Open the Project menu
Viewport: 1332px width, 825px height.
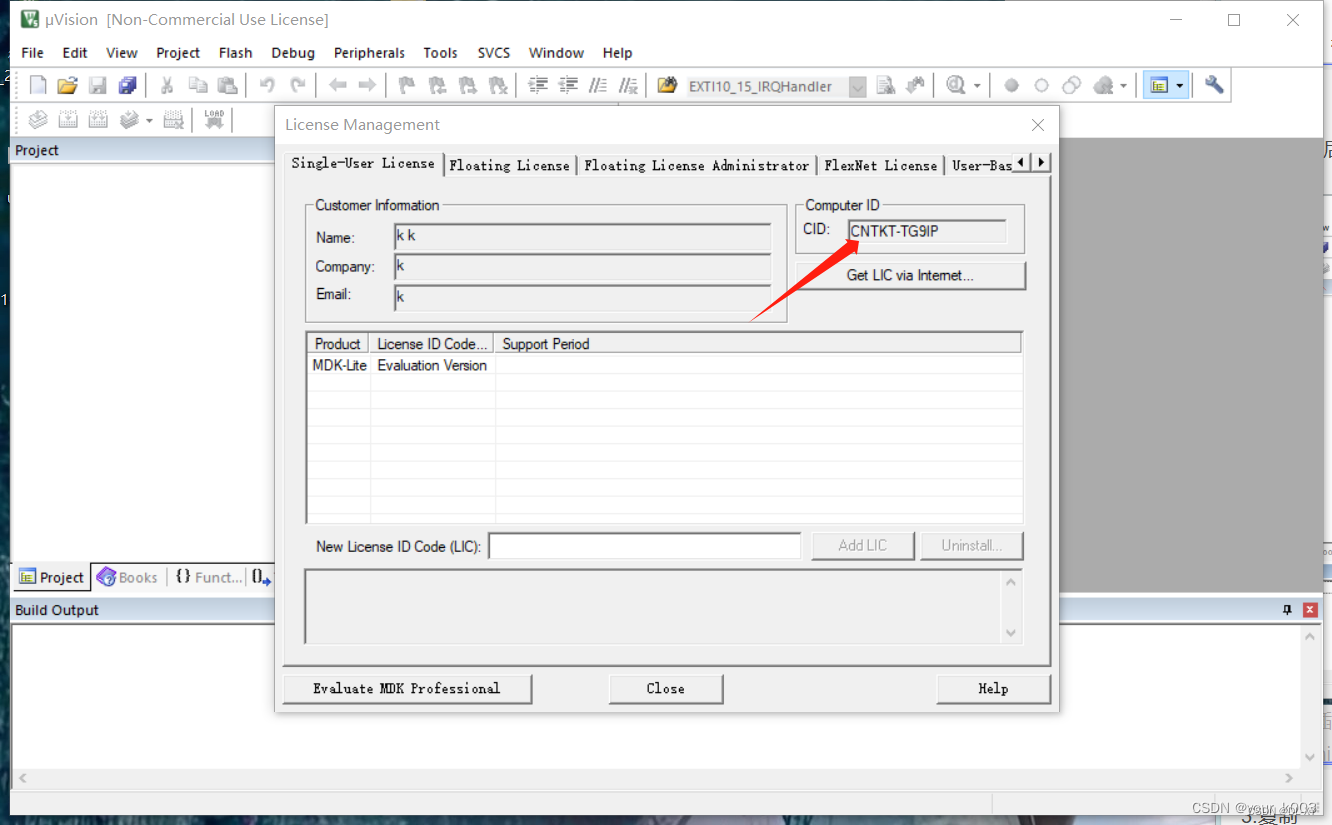[x=178, y=53]
